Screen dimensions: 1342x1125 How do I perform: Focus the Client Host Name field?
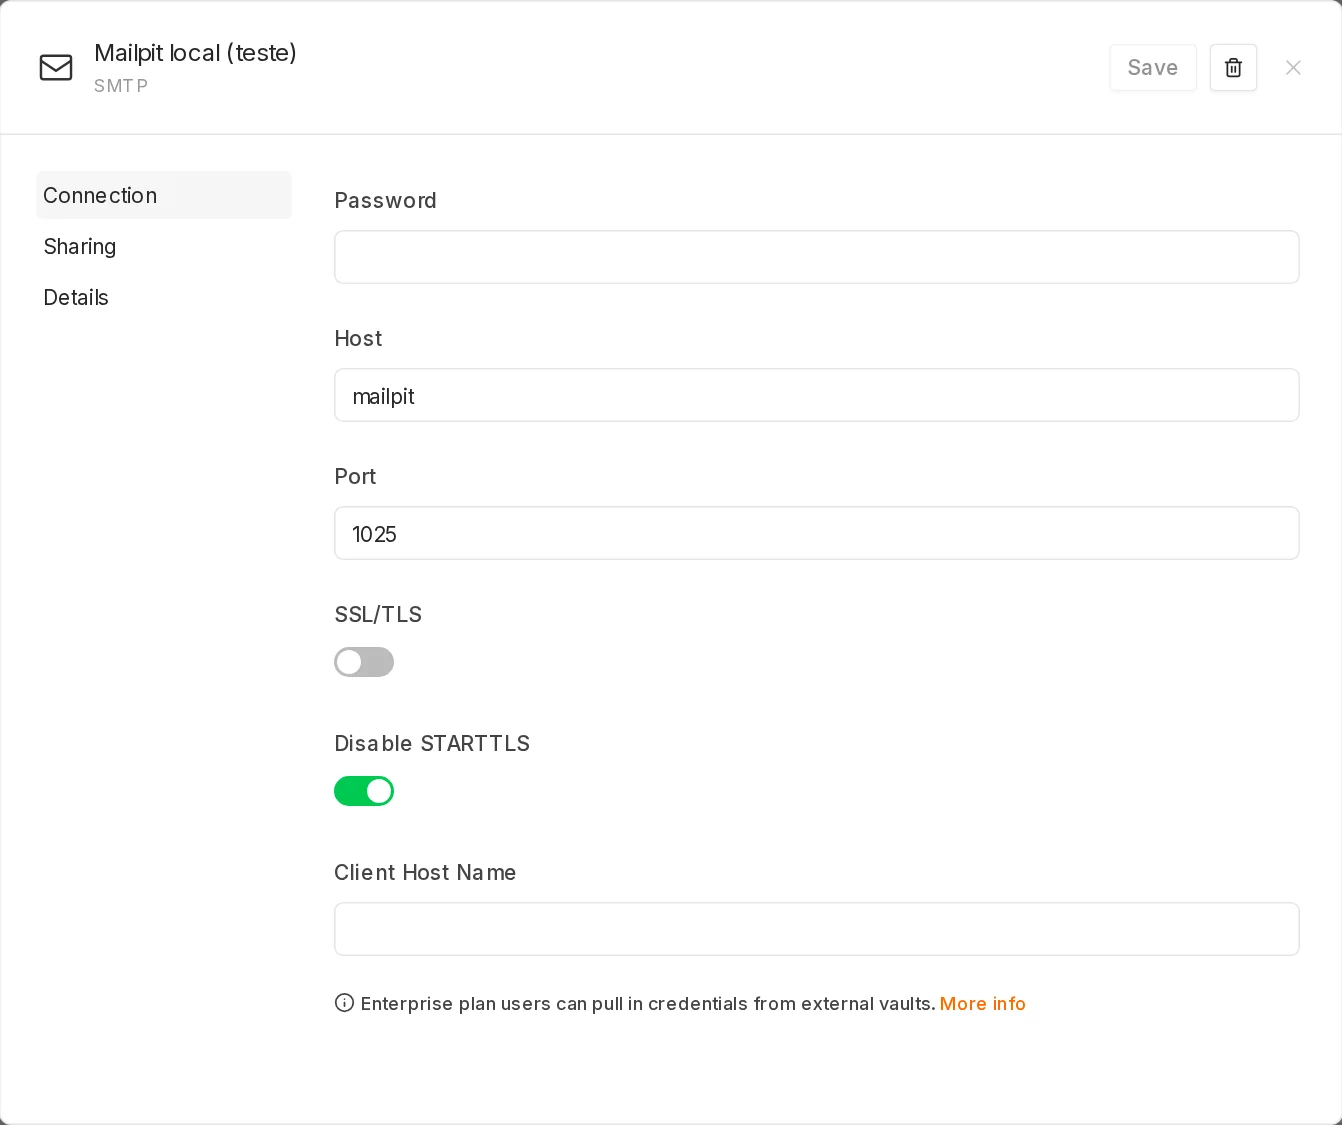pyautogui.click(x=817, y=929)
